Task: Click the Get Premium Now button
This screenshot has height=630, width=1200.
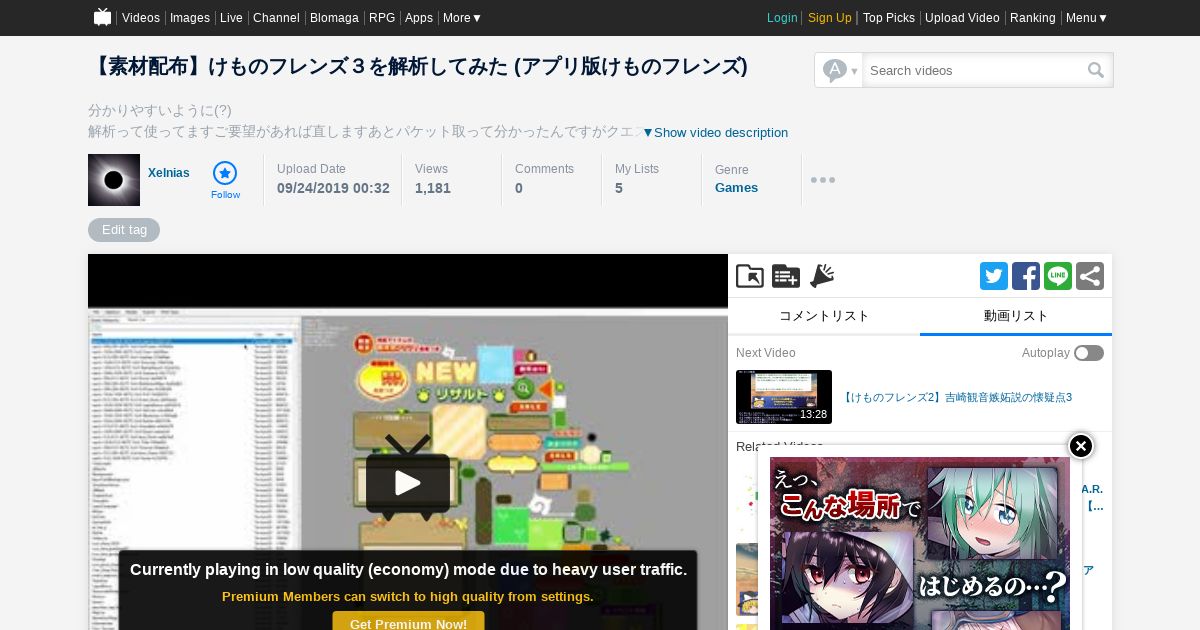Action: point(408,623)
